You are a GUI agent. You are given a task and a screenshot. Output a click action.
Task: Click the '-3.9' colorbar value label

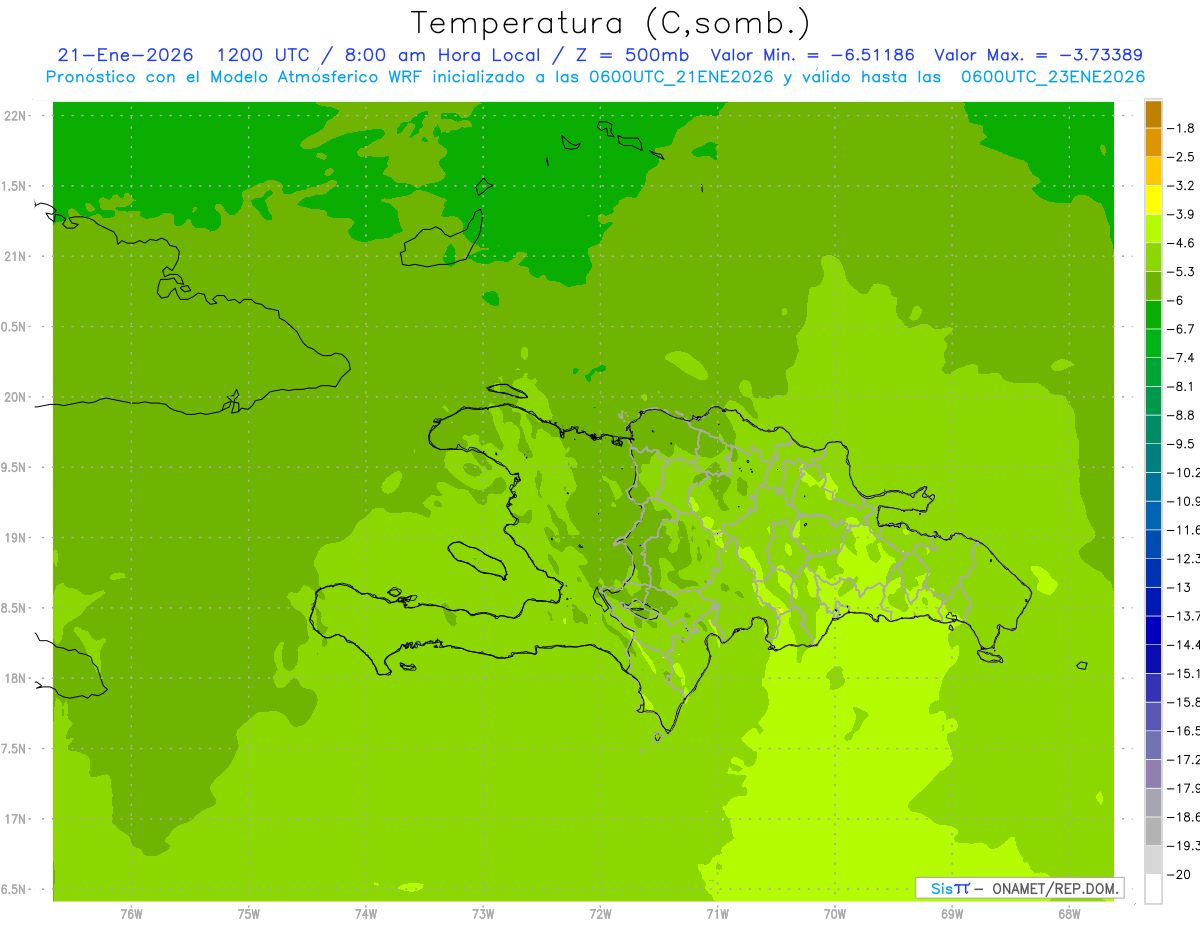click(x=1181, y=214)
